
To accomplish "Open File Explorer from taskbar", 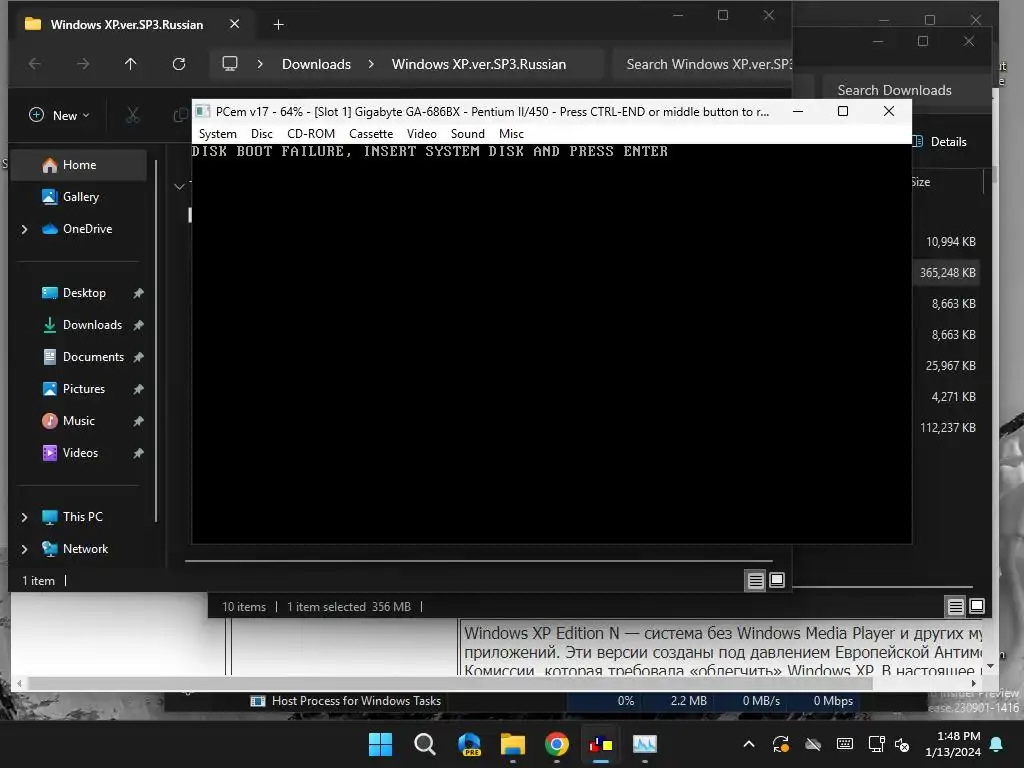I will [513, 744].
